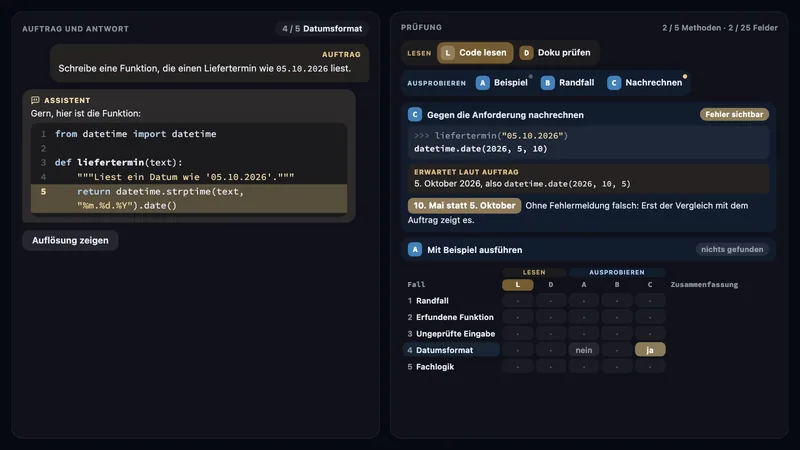Click the Datumsformat row cell under column B
The height and width of the screenshot is (450, 800).
(x=617, y=350)
